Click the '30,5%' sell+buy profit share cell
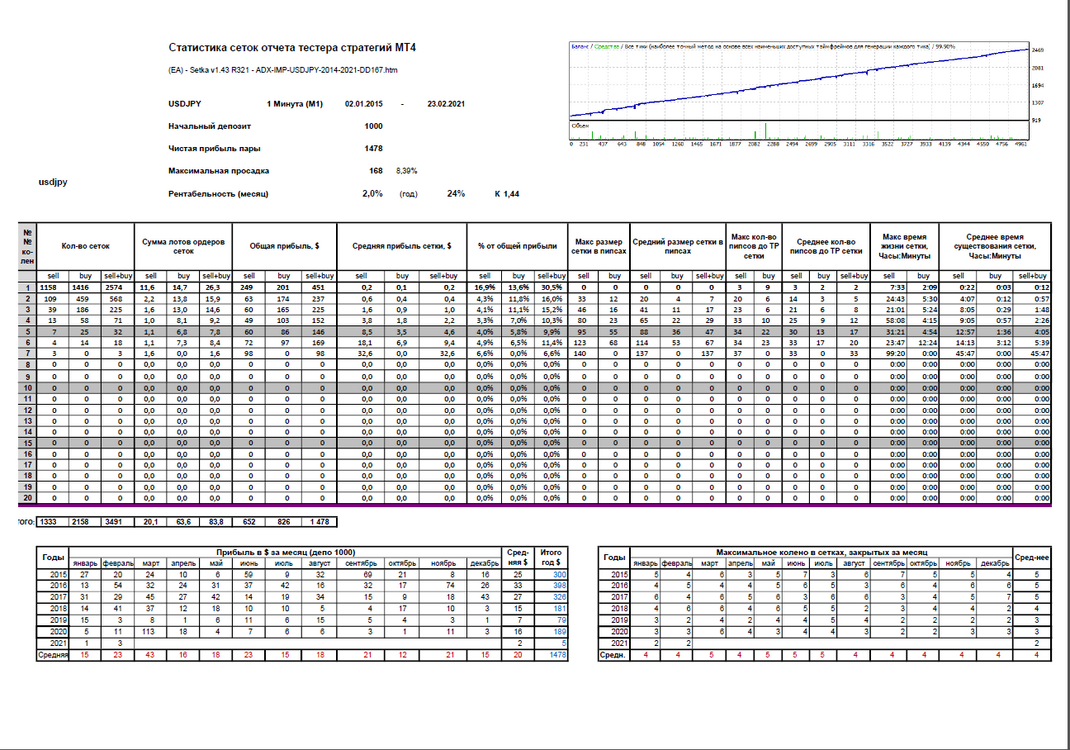The image size is (1070, 750). click(551, 287)
